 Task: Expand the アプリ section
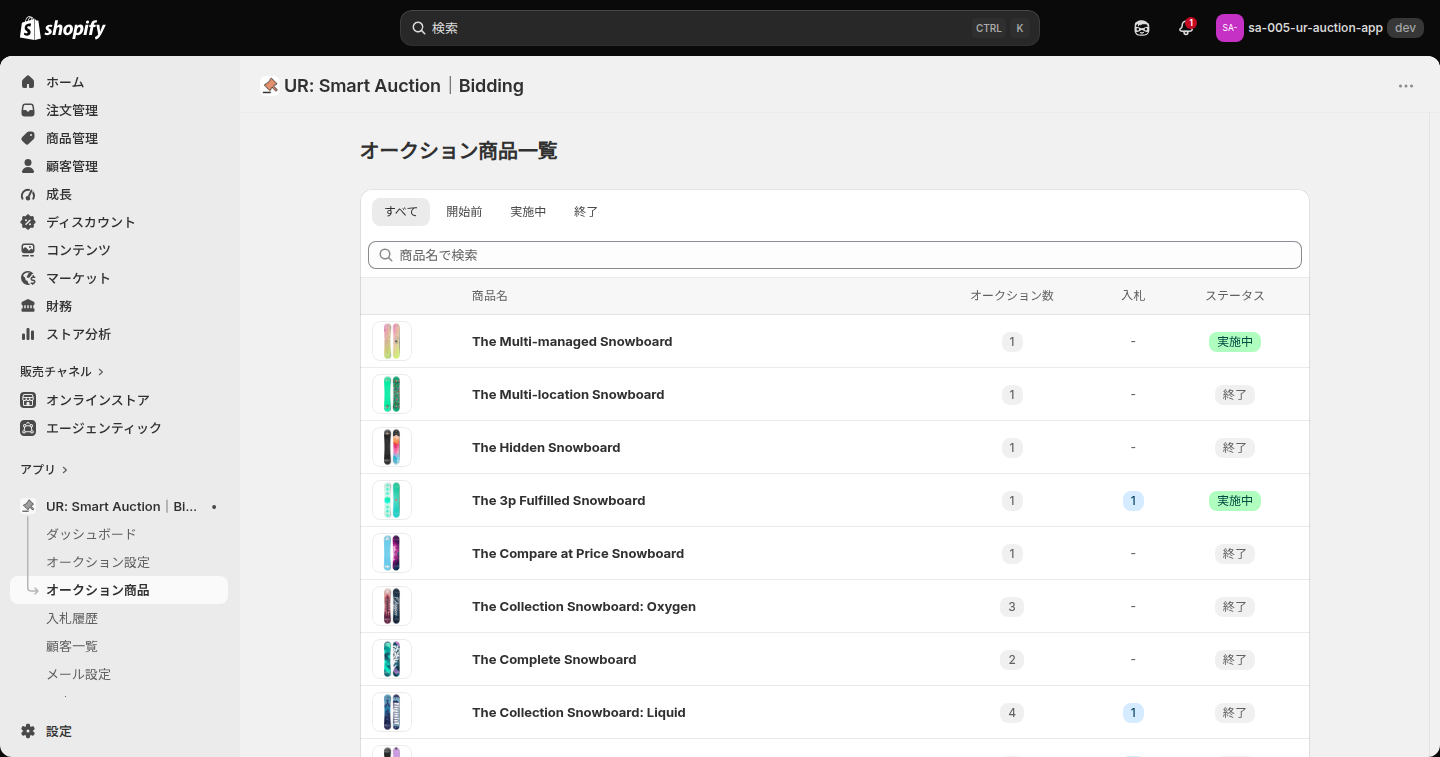pos(44,470)
